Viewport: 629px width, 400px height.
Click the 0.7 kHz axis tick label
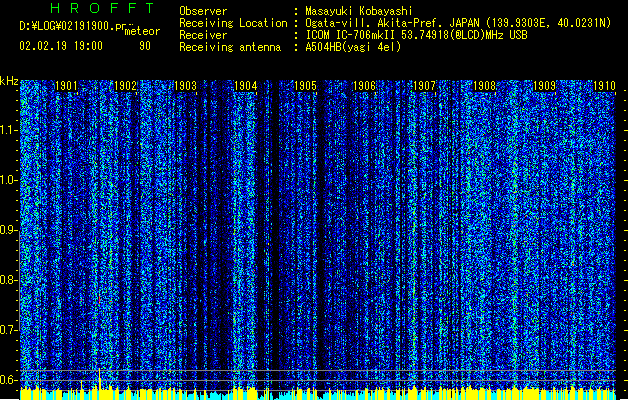tap(8, 330)
